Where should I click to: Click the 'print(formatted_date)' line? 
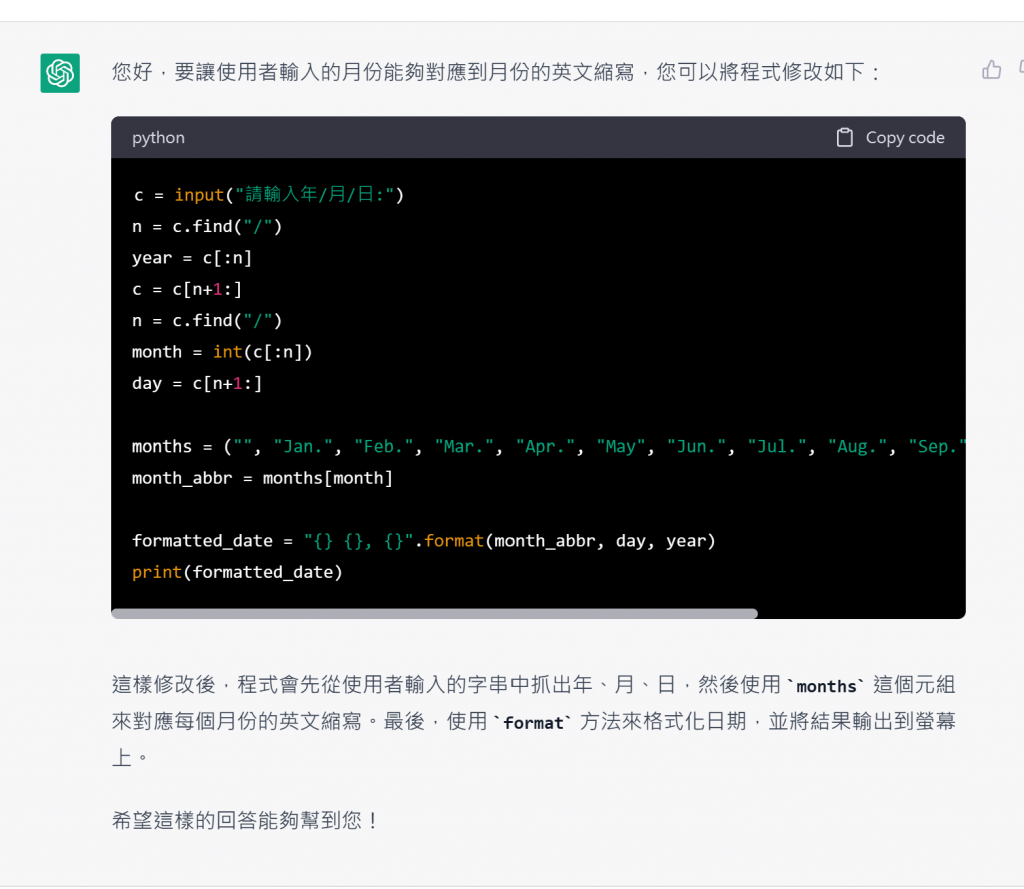click(x=237, y=572)
